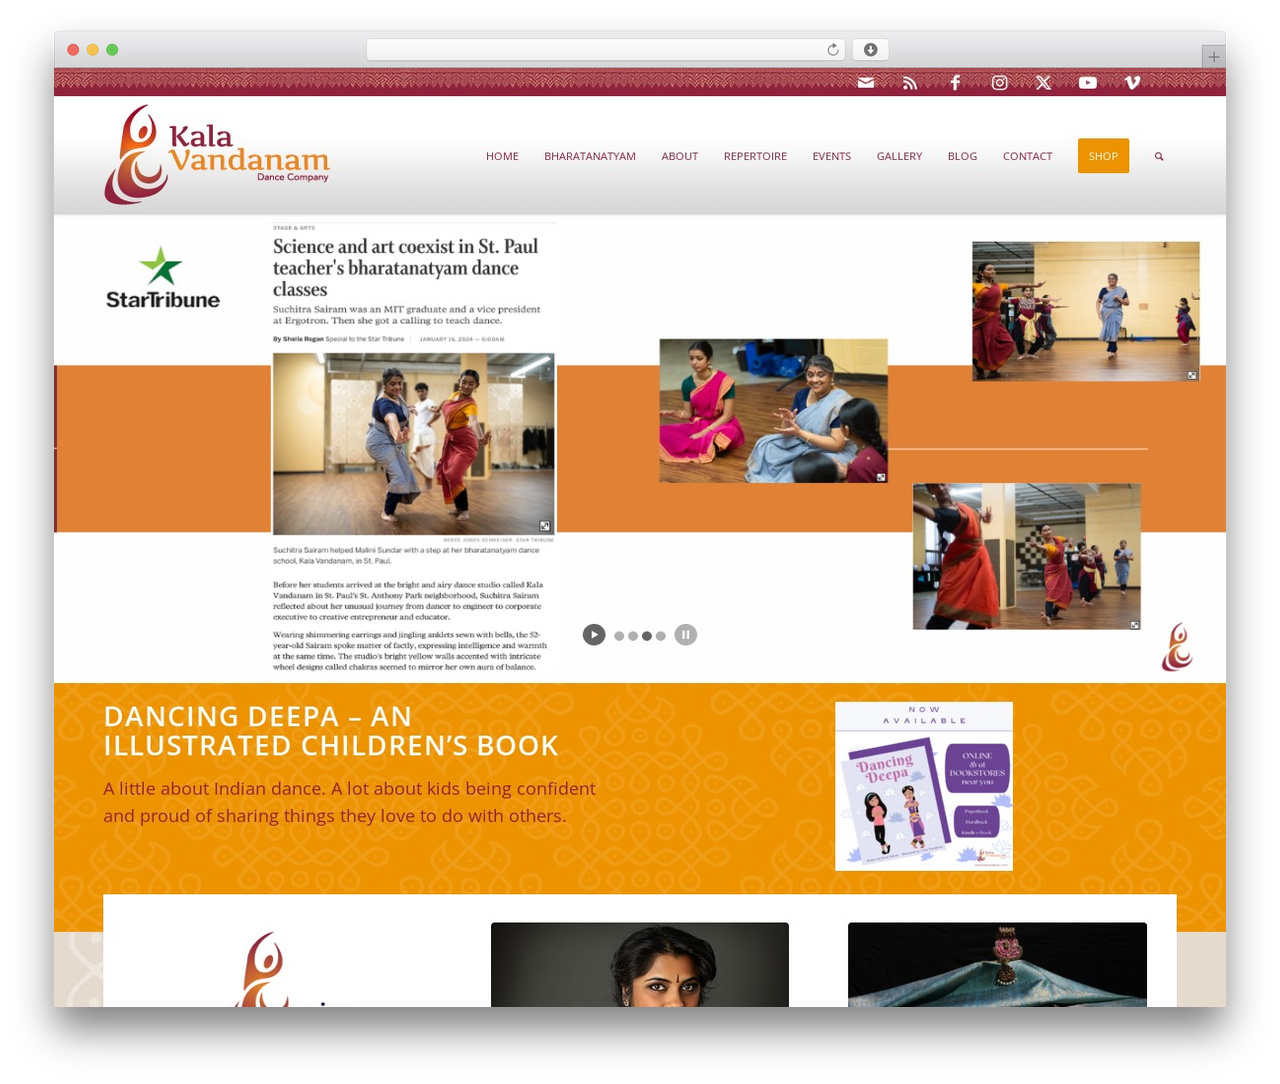Open the Bharatanatyam menu item
1280x1084 pixels.
[x=590, y=156]
